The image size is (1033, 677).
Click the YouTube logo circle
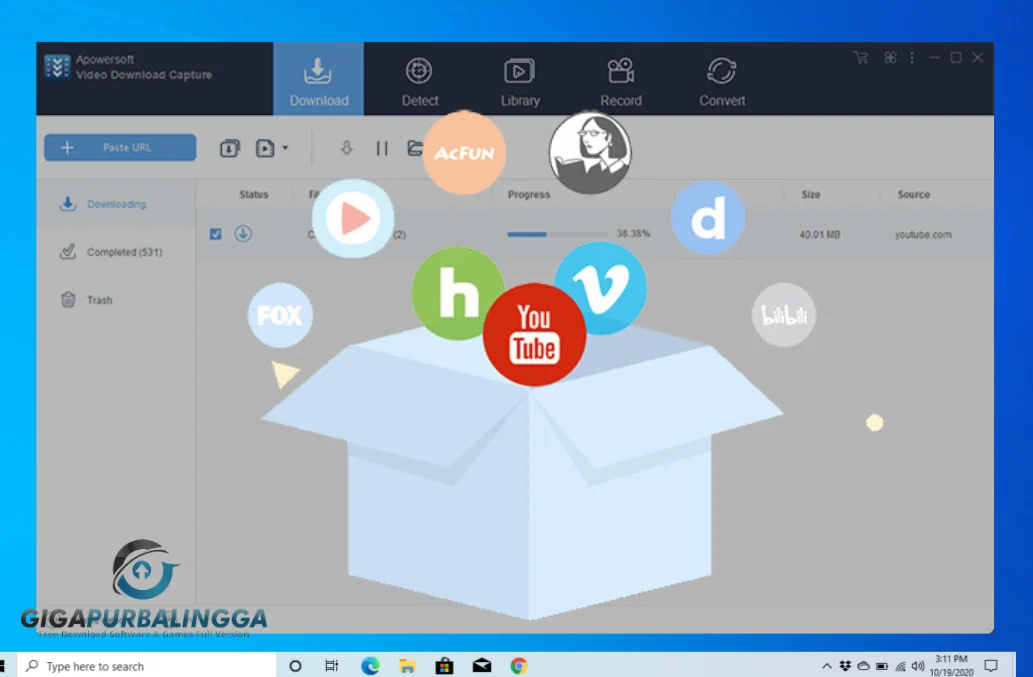[x=534, y=335]
